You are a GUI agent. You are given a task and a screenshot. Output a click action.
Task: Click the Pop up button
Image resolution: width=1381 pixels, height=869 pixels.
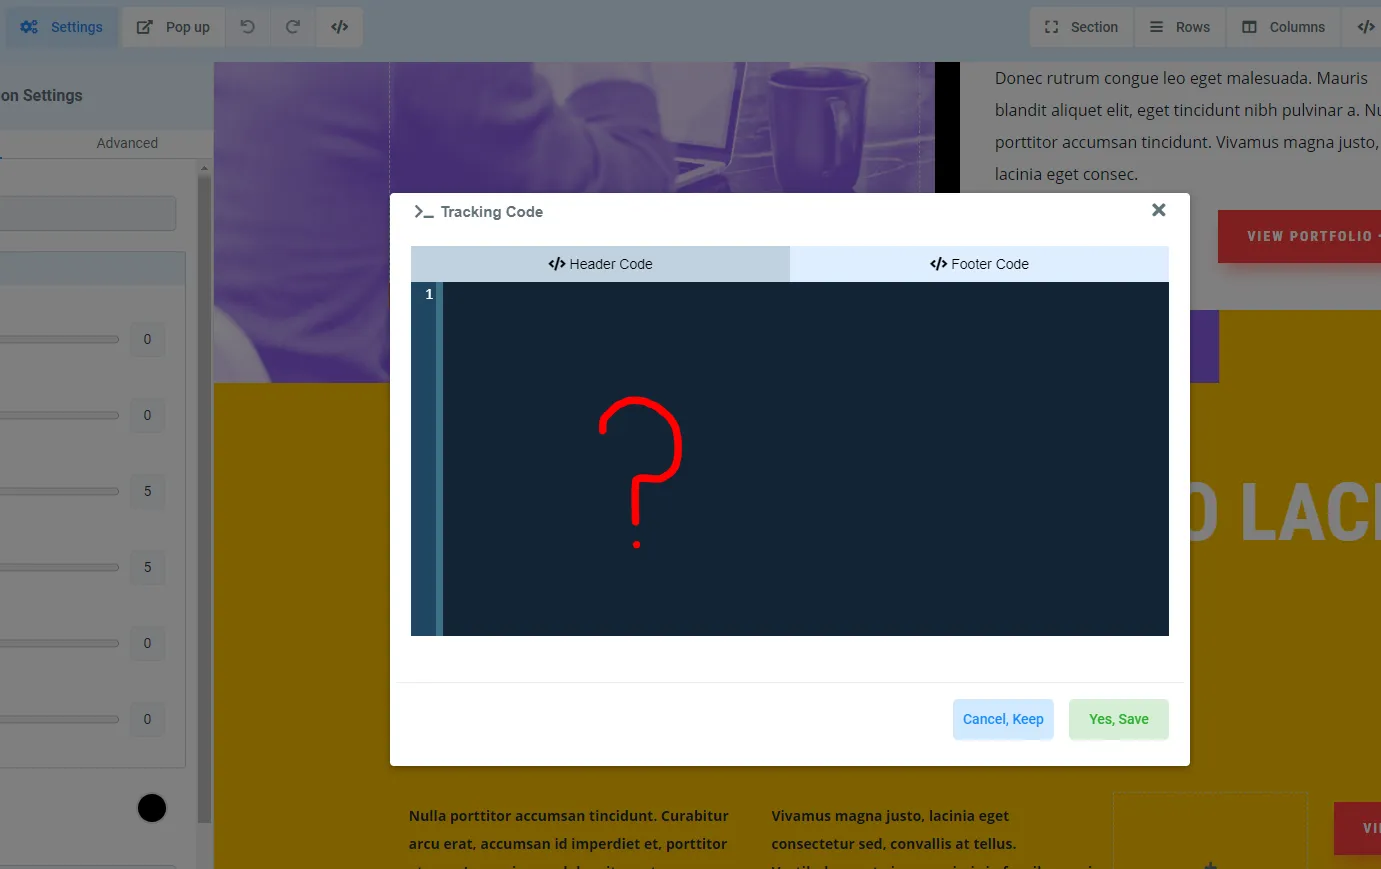(174, 27)
